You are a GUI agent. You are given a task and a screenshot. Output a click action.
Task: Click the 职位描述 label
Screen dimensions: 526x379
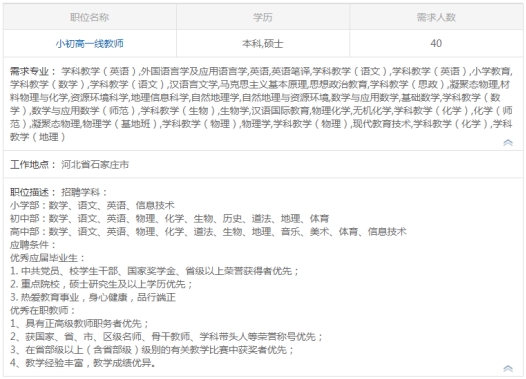[x=33, y=192]
